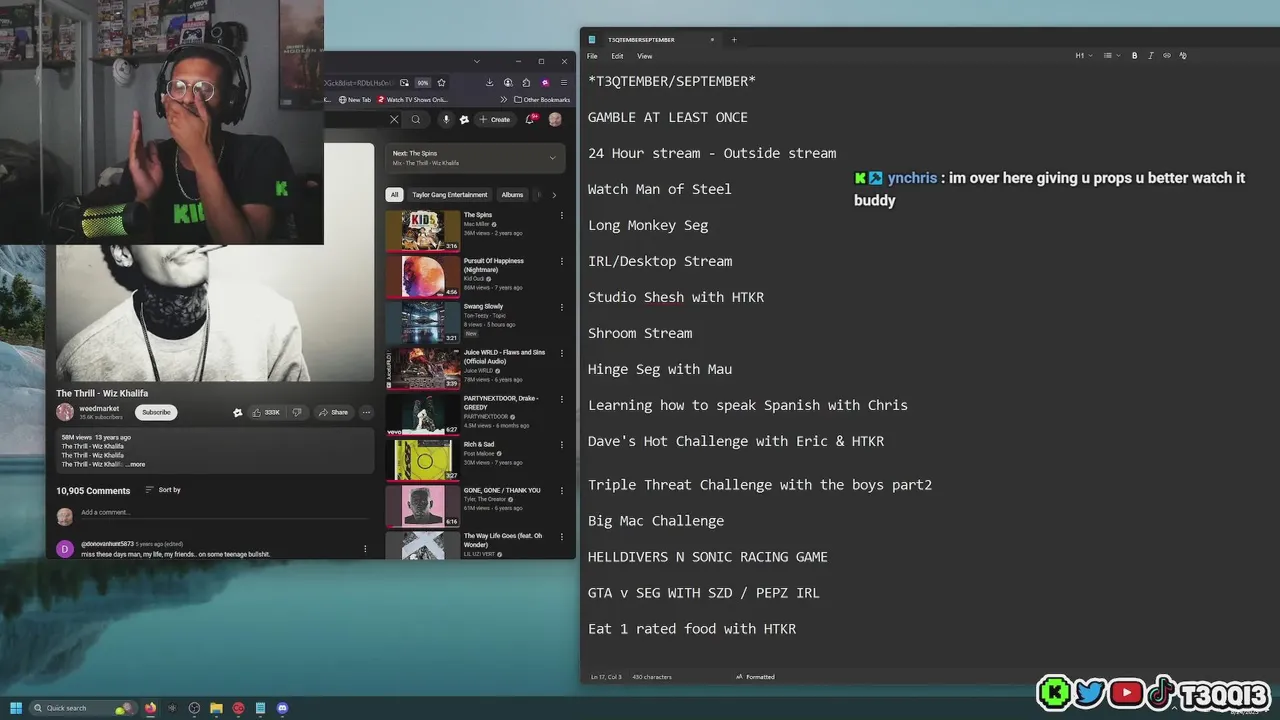
Task: Open YouTube notifications bell
Action: (x=530, y=119)
